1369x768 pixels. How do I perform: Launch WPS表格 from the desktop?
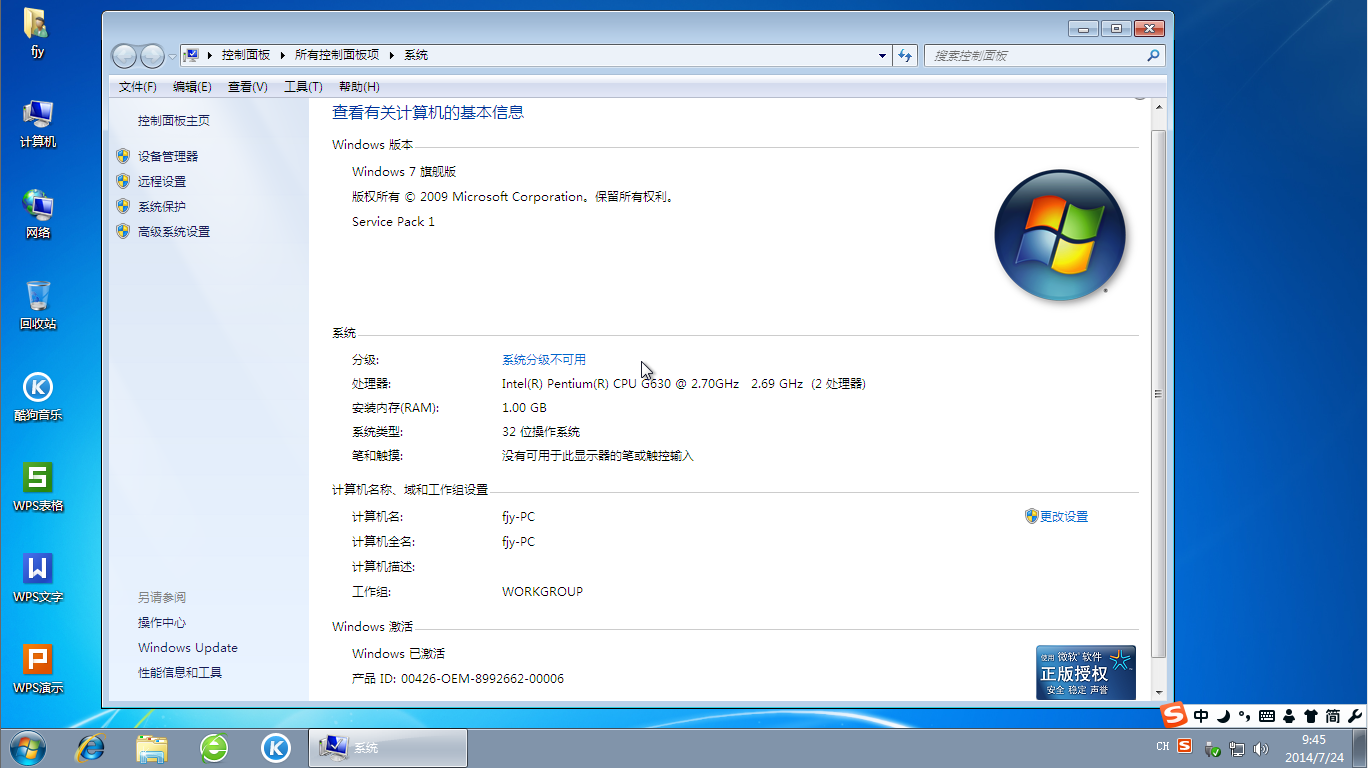pyautogui.click(x=37, y=487)
